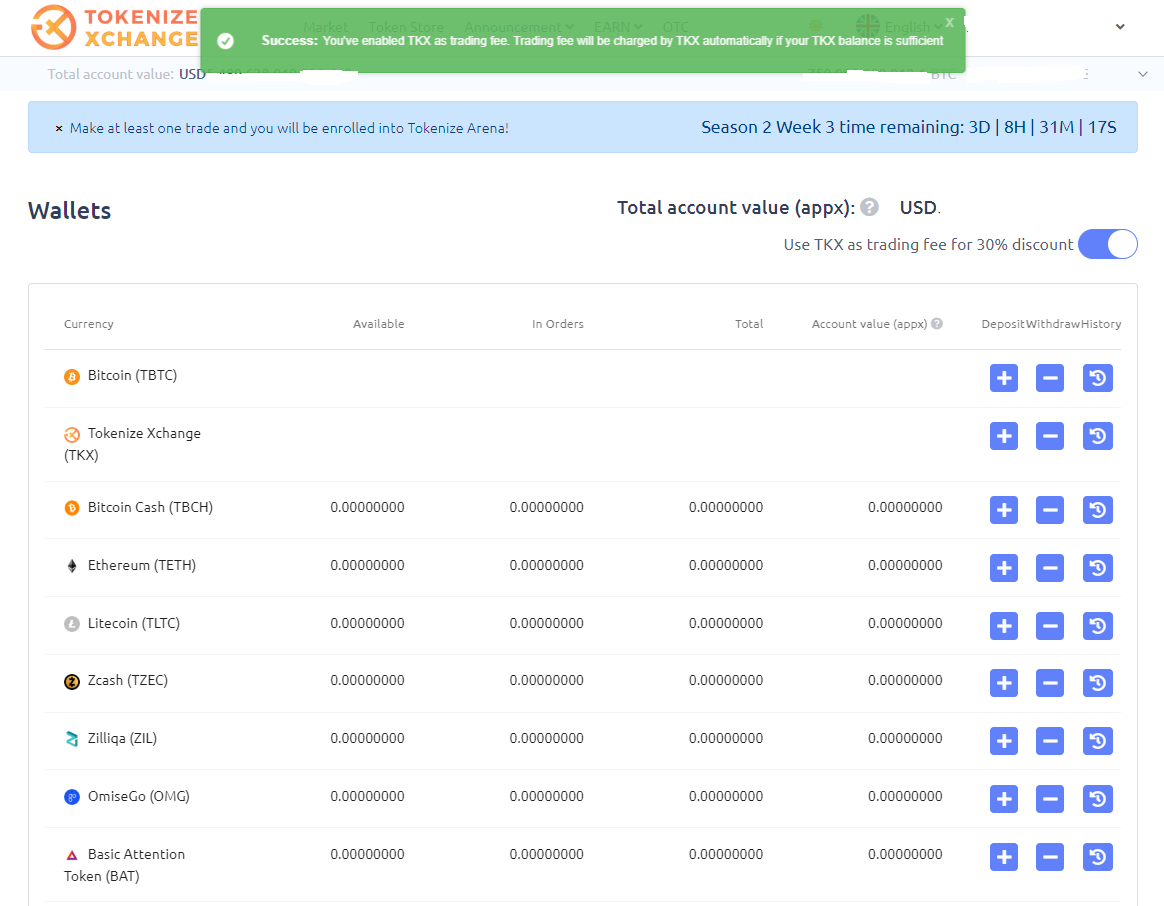Image resolution: width=1164 pixels, height=906 pixels.
Task: Click the Zilliqa coin icon
Action: [72, 739]
